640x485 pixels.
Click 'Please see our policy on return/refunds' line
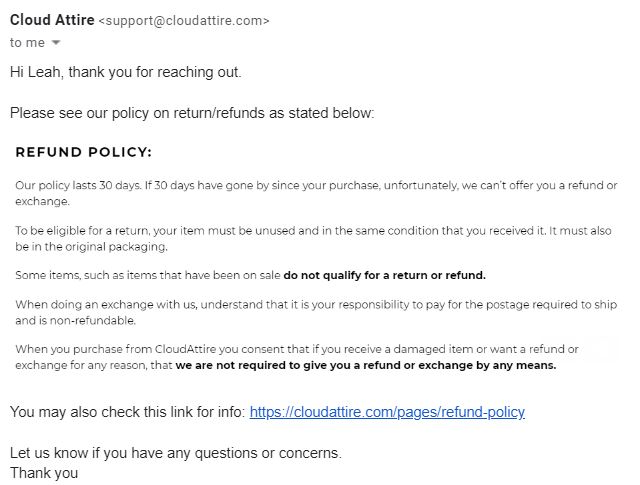(192, 113)
